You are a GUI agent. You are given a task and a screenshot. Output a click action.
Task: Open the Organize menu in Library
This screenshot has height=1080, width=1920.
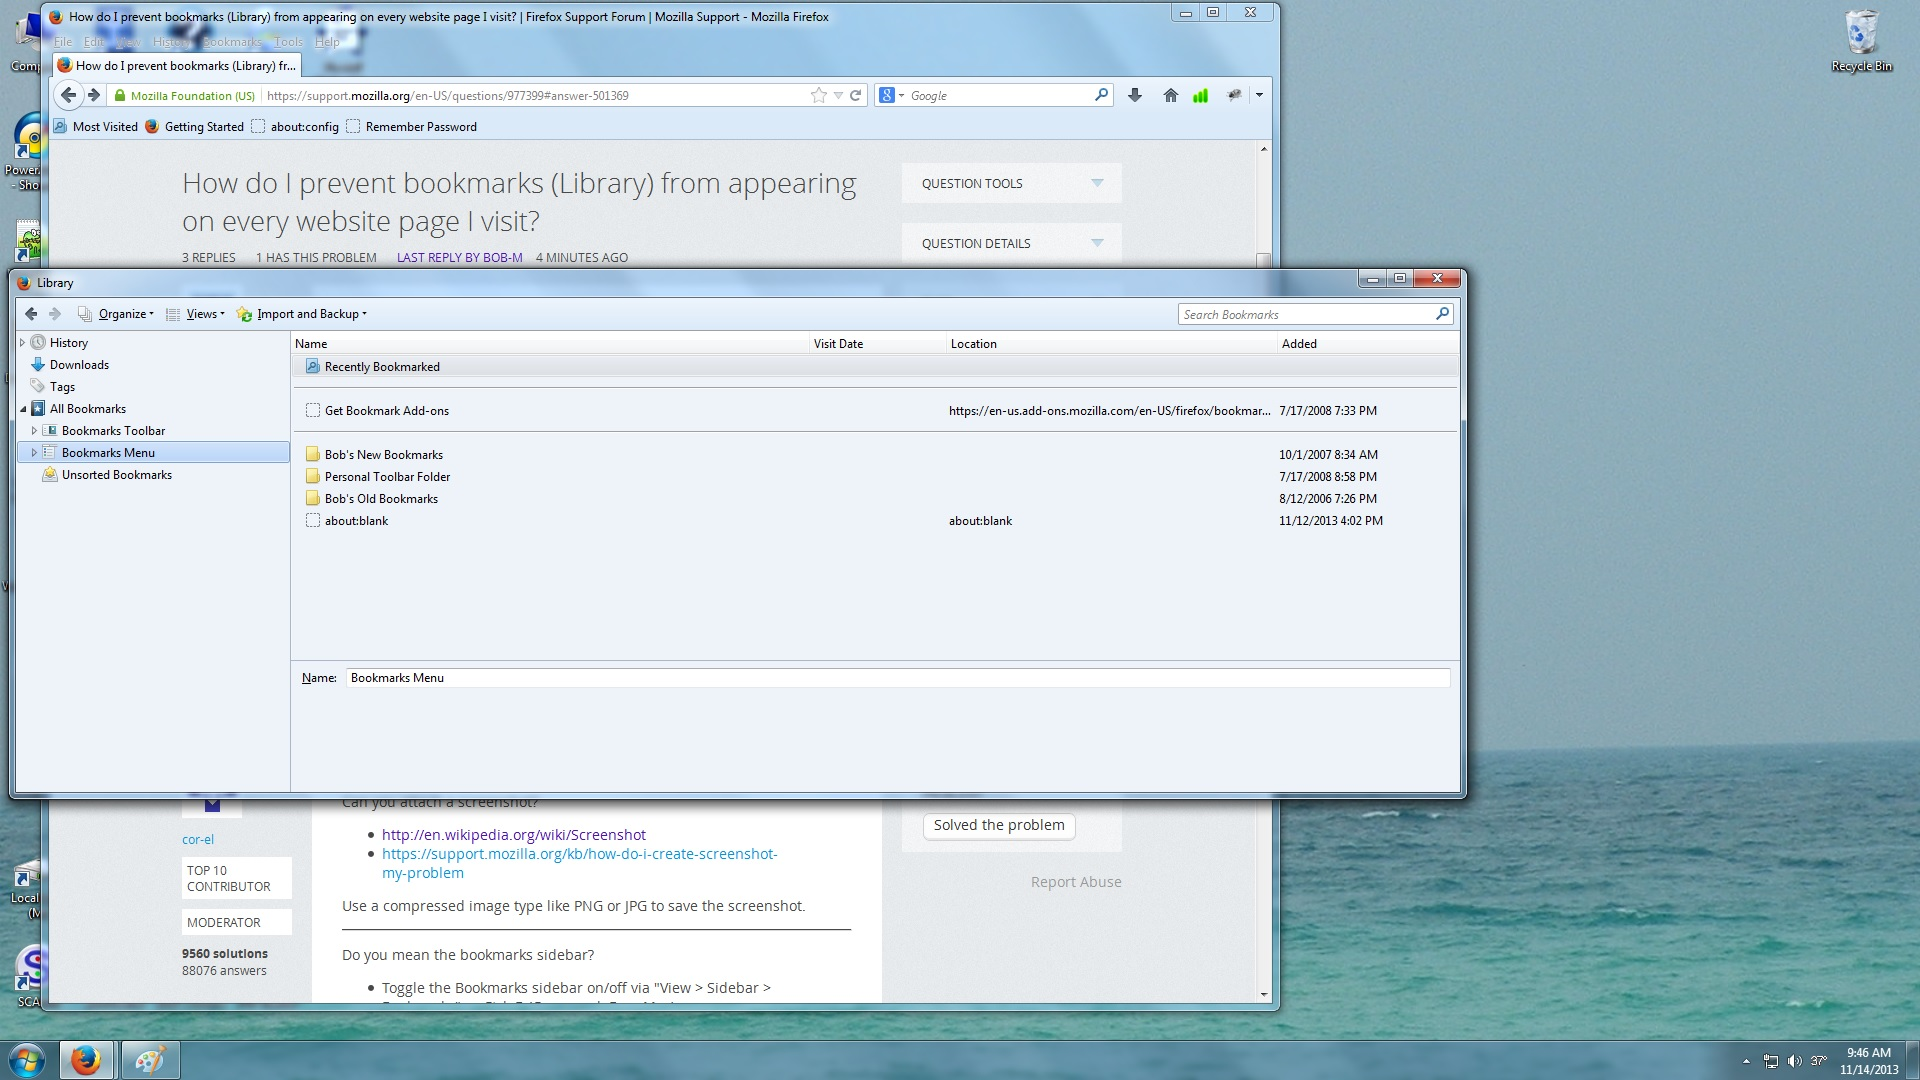[x=116, y=314]
